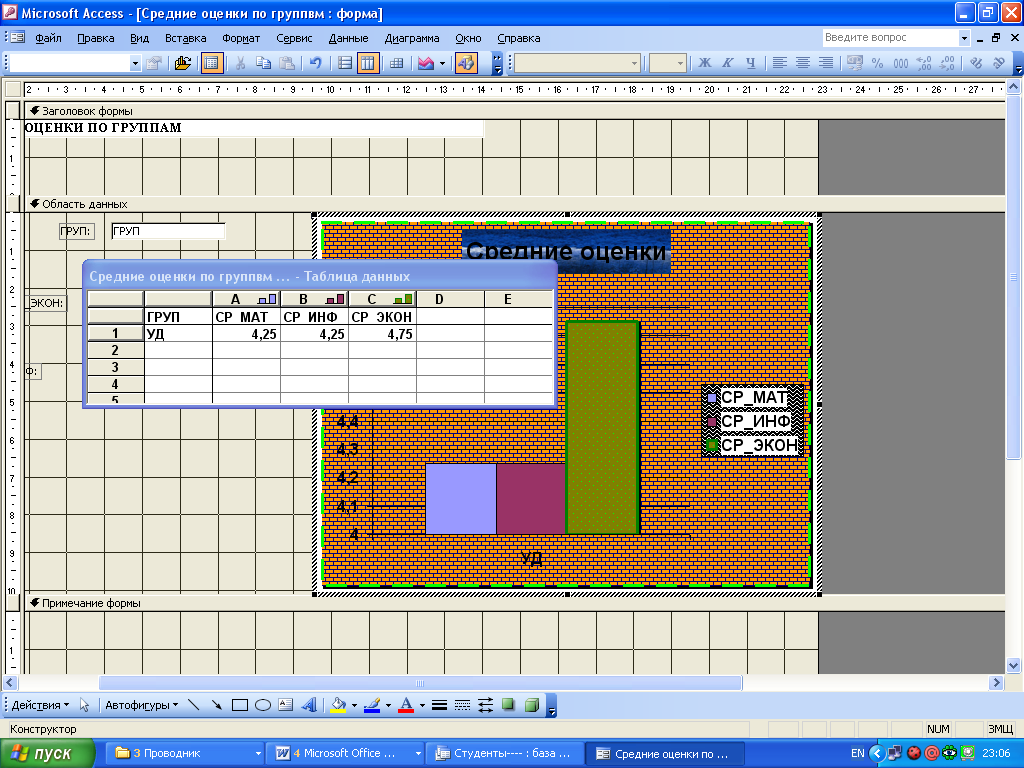This screenshot has width=1024, height=768.
Task: Choose the Select Objects pointer tool
Action: click(84, 705)
